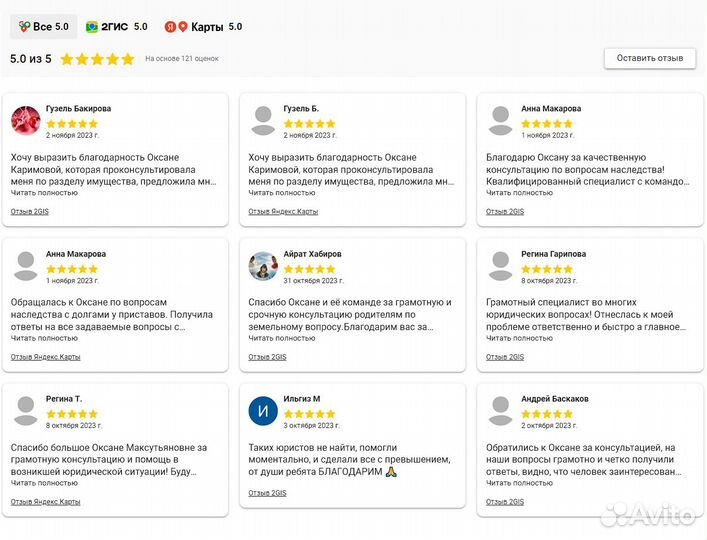
Task: Click Ильгиз М's blue "И" avatar
Action: (263, 411)
